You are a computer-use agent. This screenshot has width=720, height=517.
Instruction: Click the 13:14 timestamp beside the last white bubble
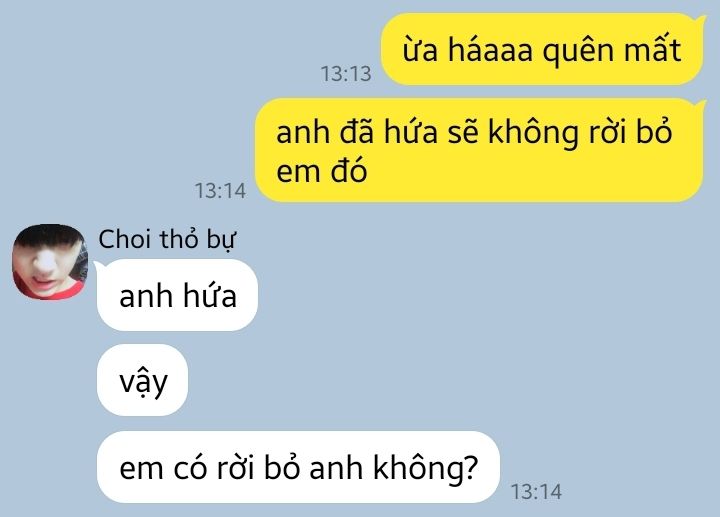536,492
